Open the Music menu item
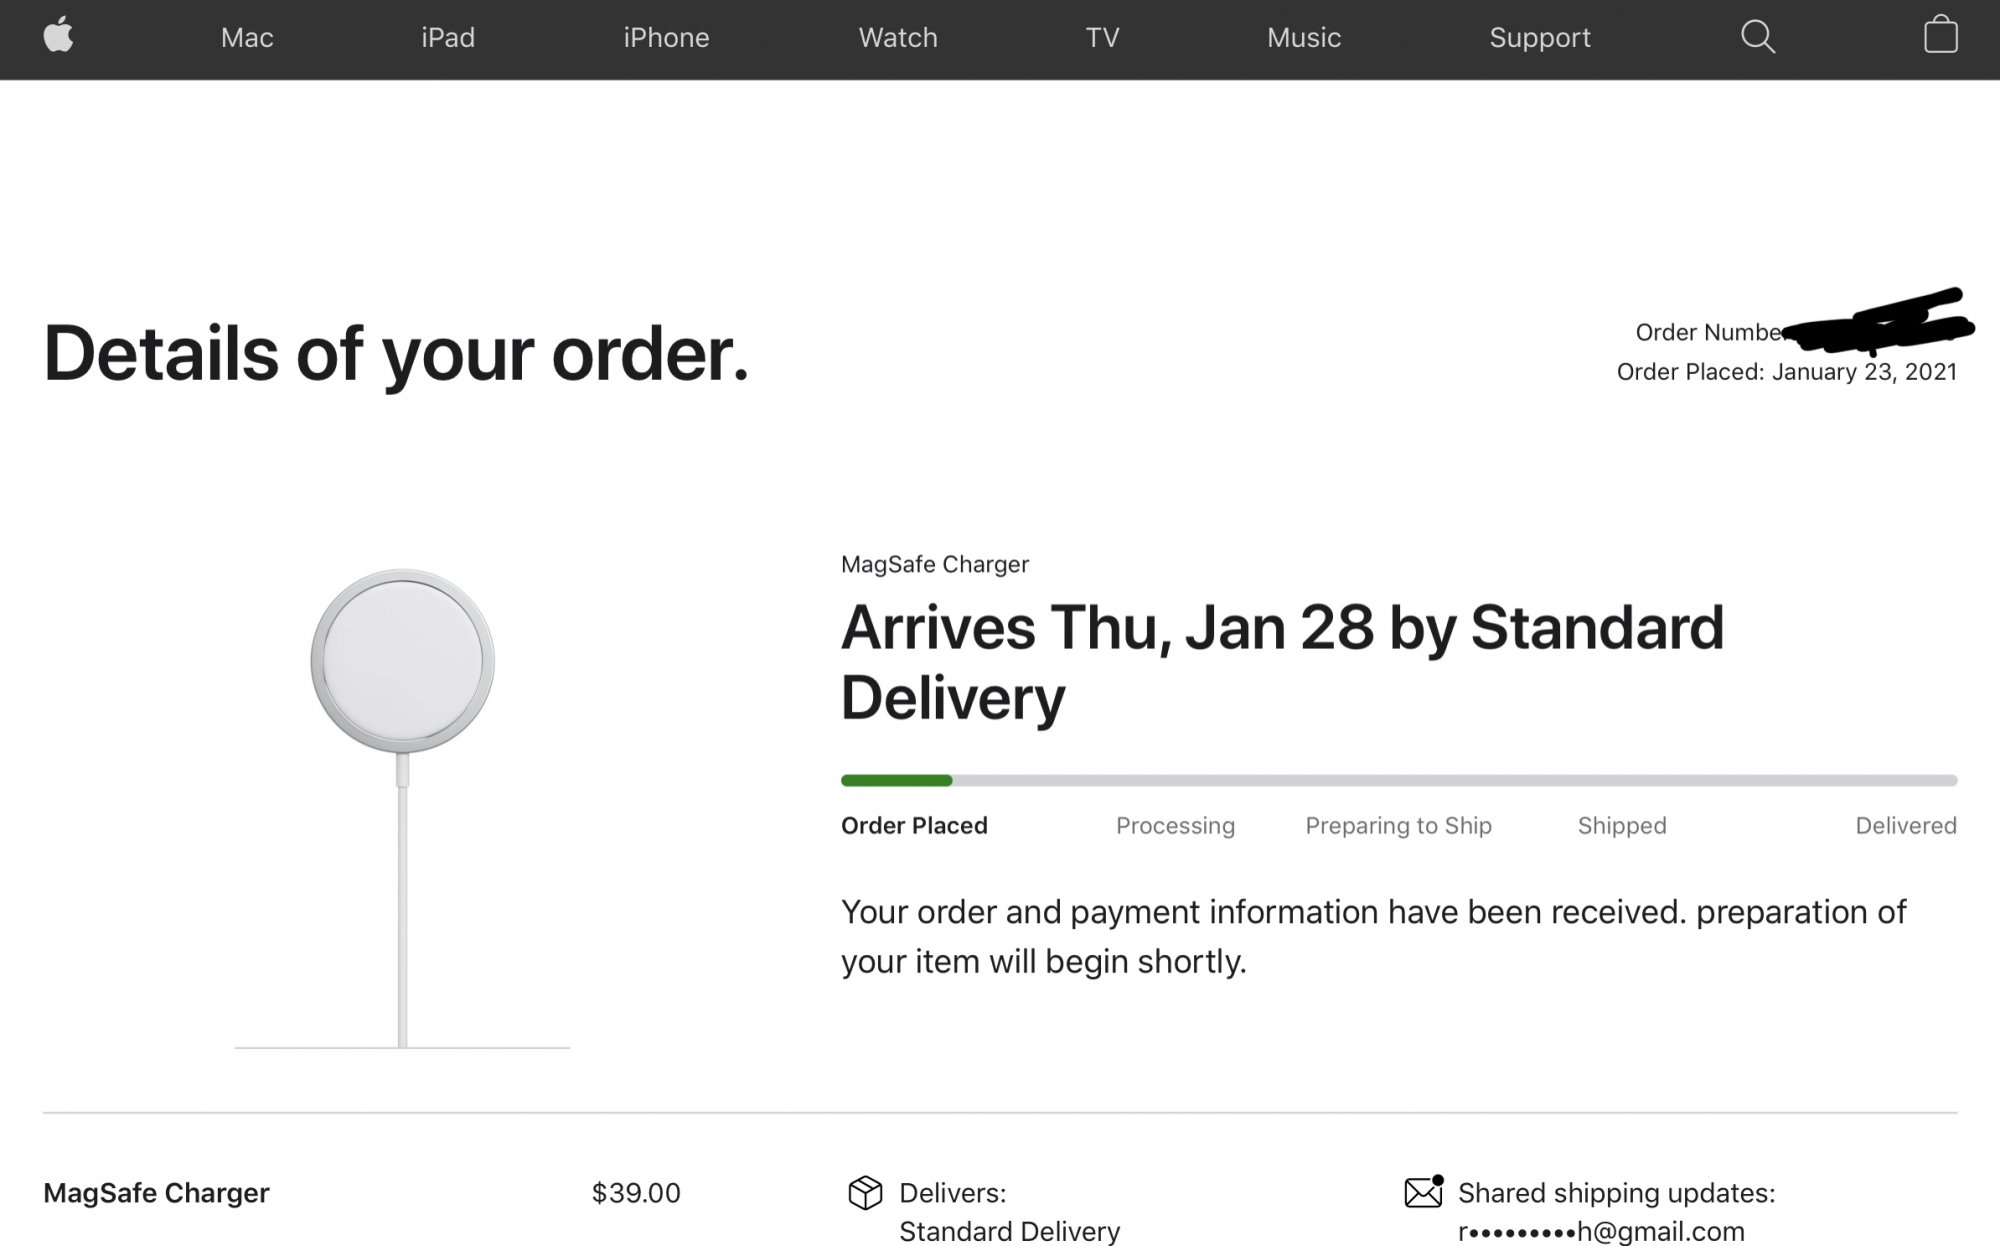Screen dimensions: 2000x1246 1303,38
